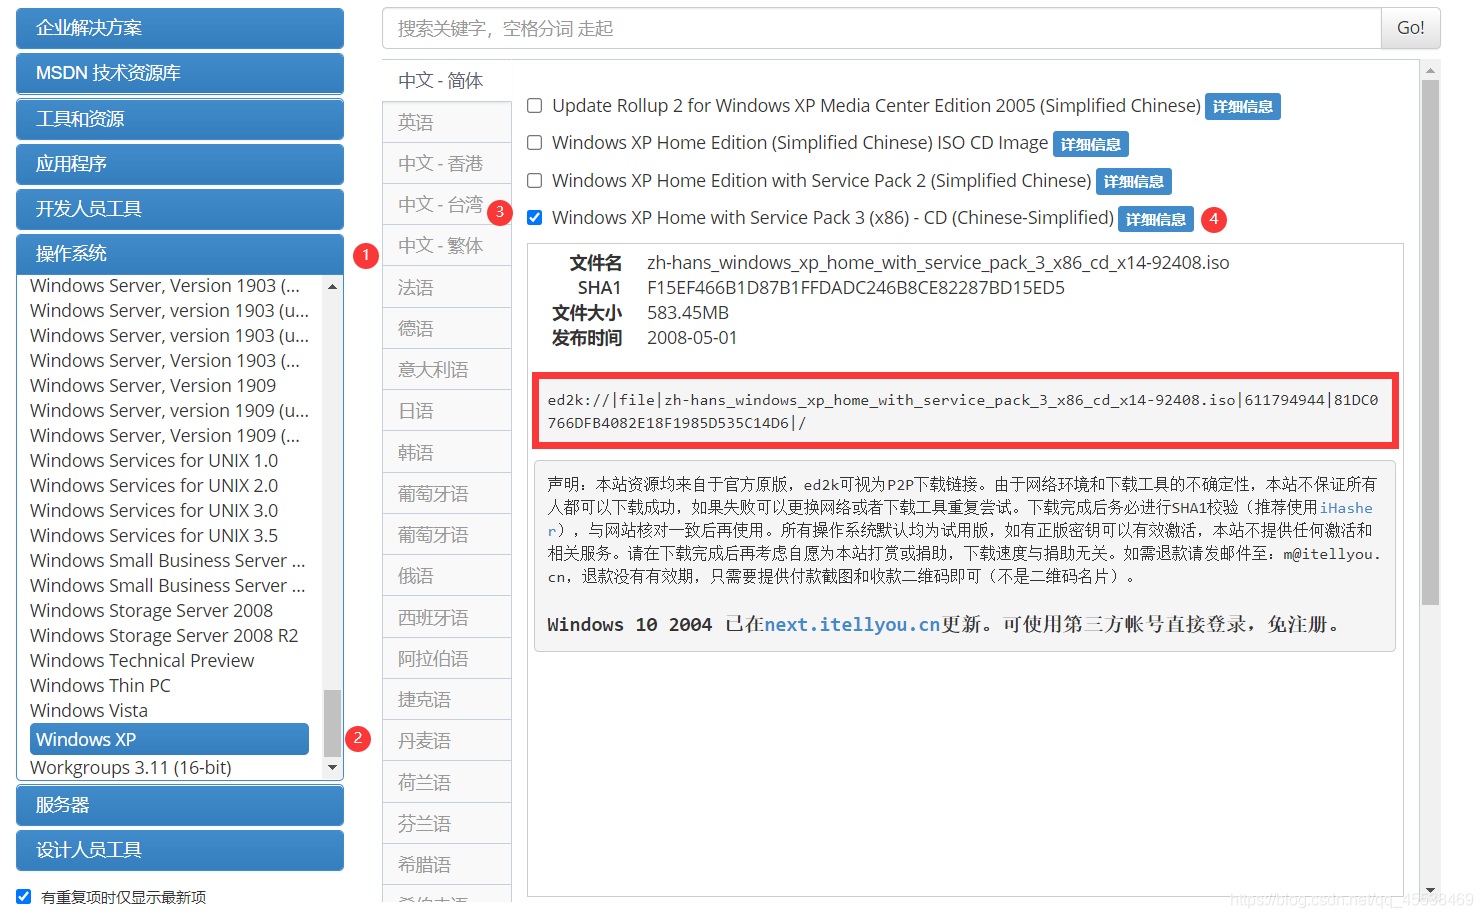Select Windows Services for UNIX 1.0
The image size is (1483, 918).
(x=154, y=461)
